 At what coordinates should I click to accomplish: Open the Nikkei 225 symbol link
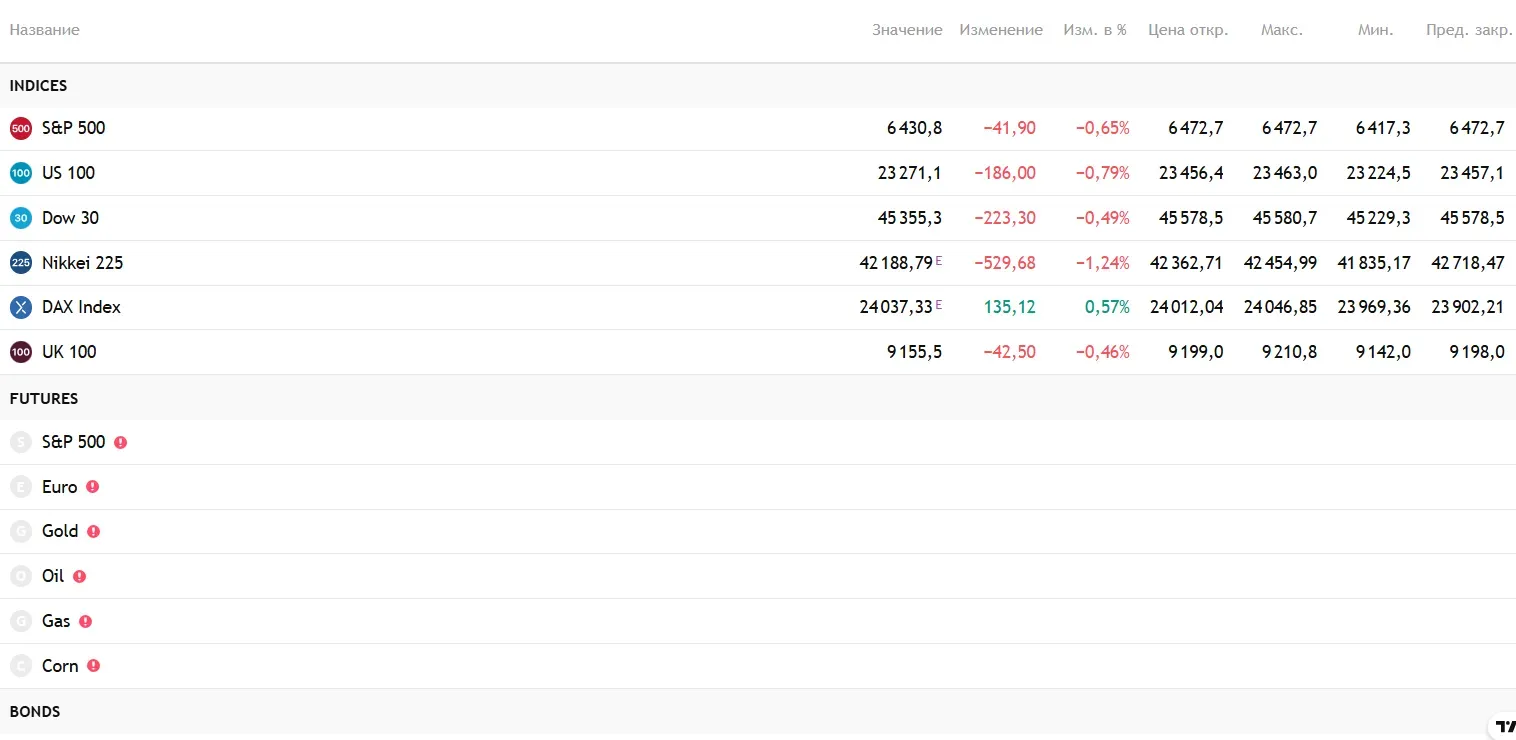coord(83,263)
